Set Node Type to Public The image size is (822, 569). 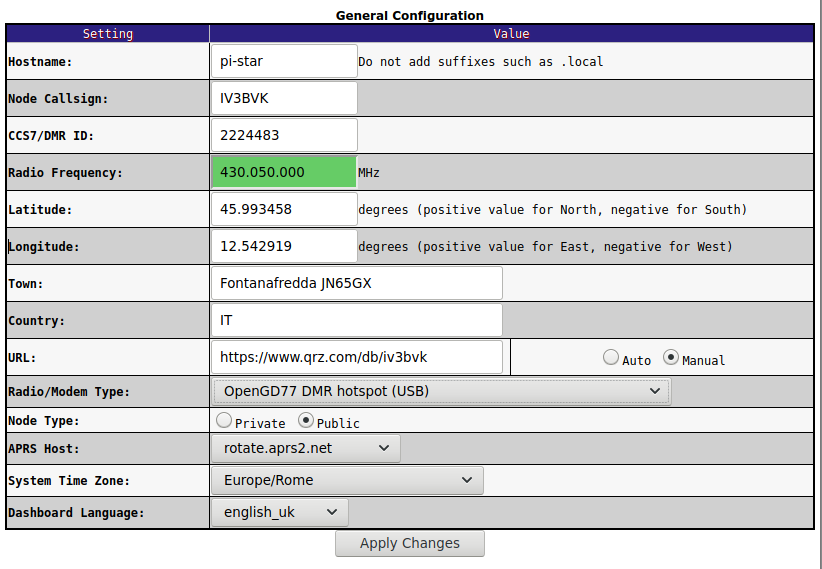pos(306,420)
